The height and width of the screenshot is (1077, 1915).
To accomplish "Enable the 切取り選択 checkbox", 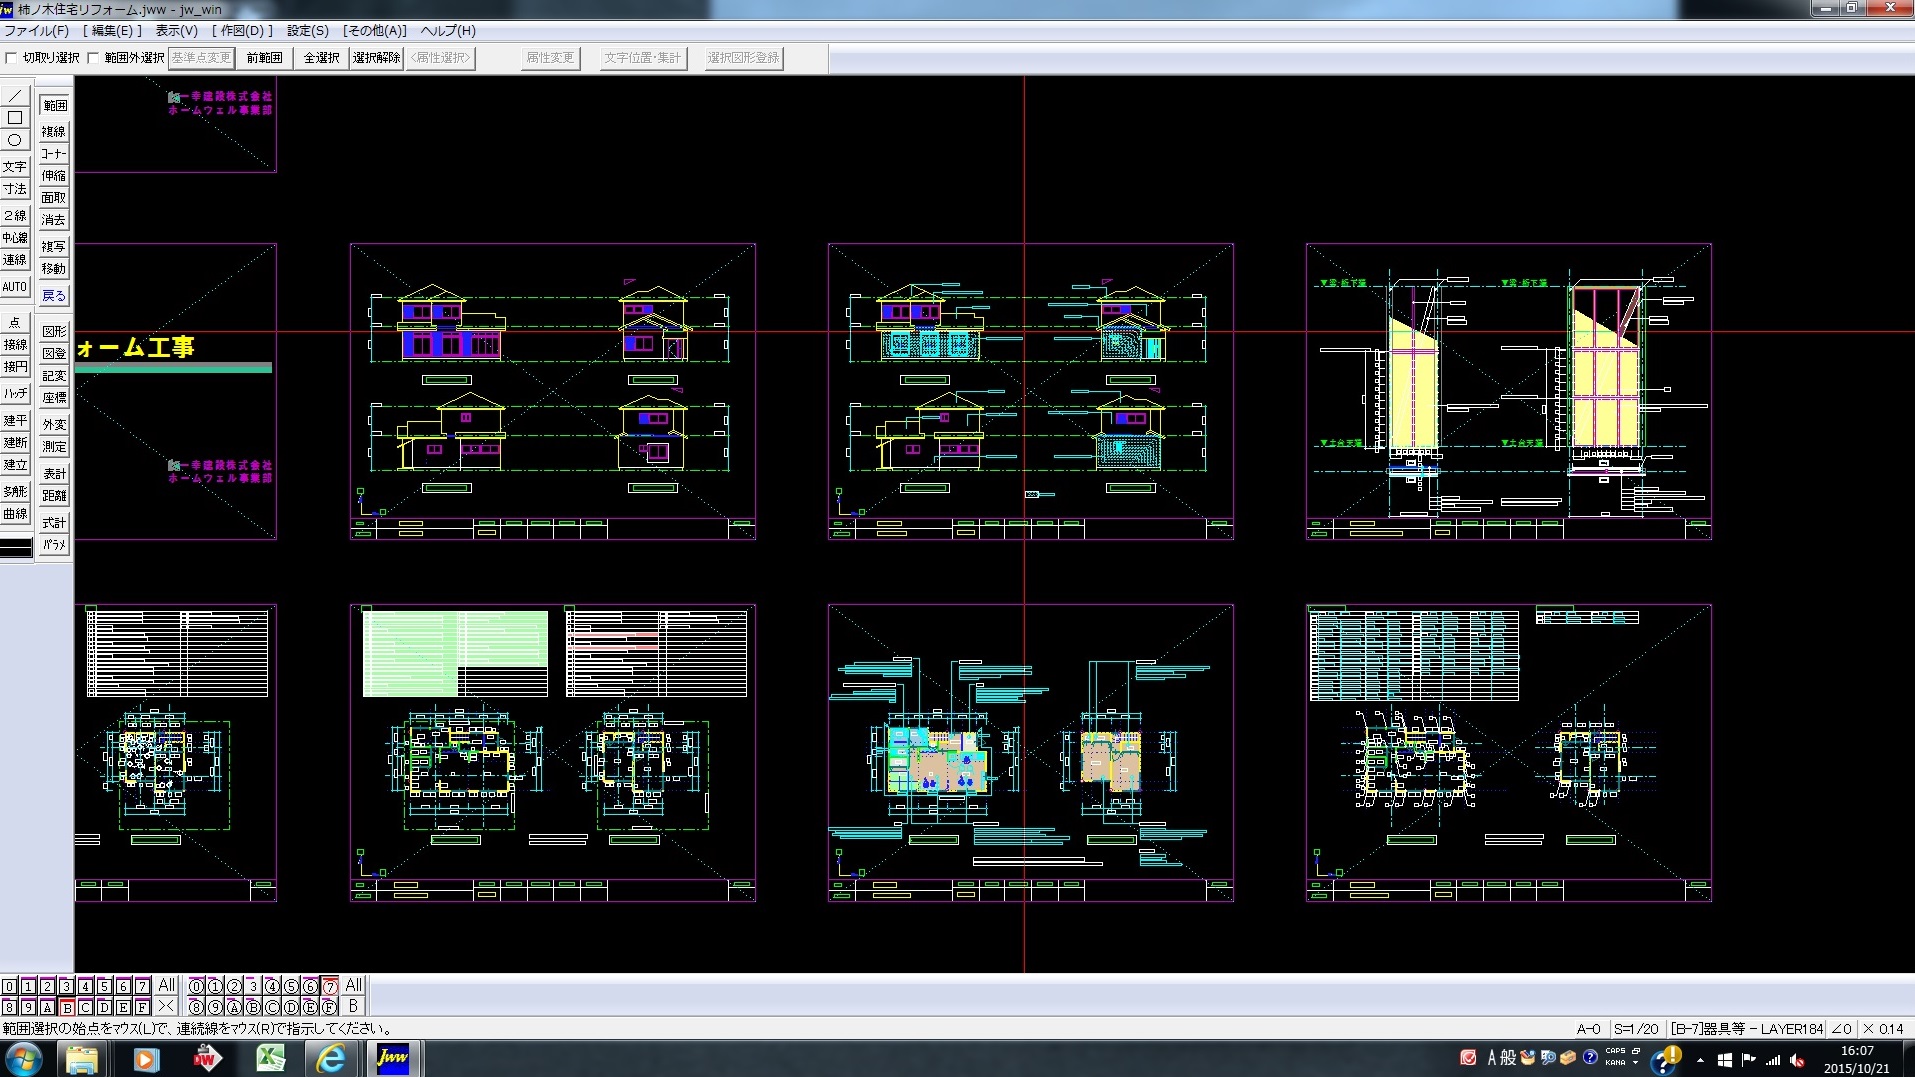I will (12, 58).
